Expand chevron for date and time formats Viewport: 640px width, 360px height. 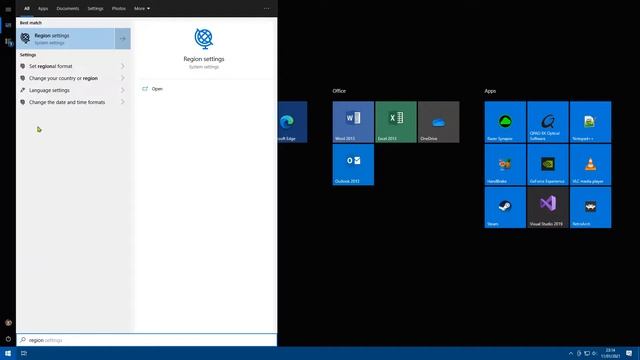pyautogui.click(x=123, y=102)
